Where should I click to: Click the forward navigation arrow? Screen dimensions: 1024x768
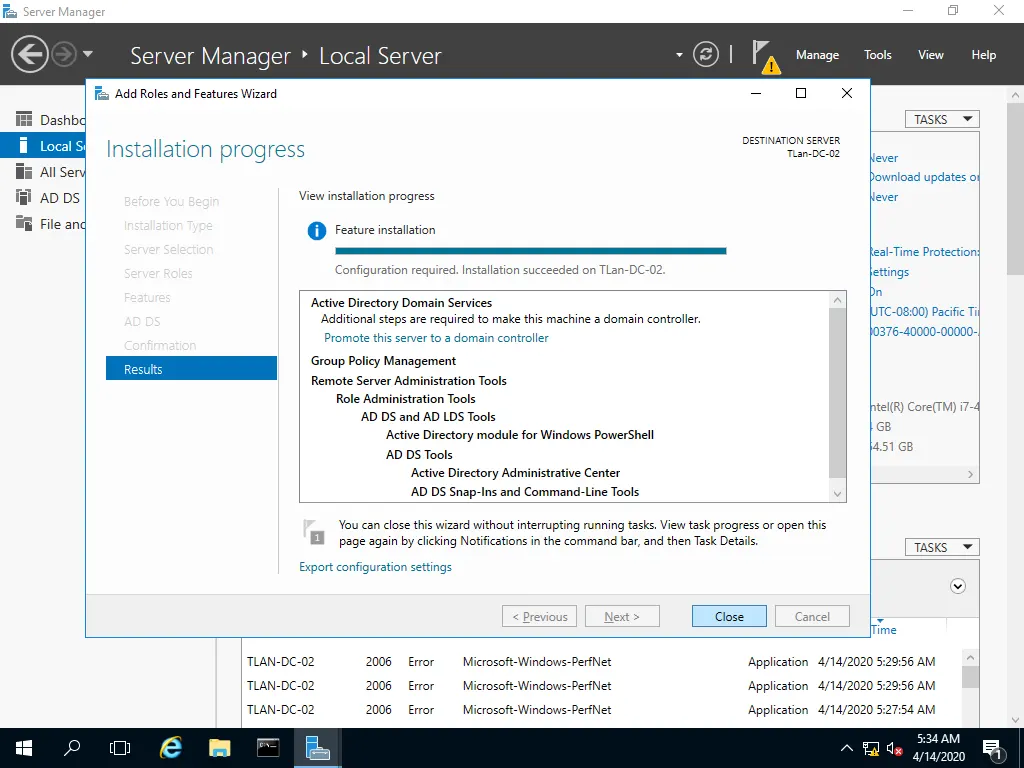coord(64,54)
